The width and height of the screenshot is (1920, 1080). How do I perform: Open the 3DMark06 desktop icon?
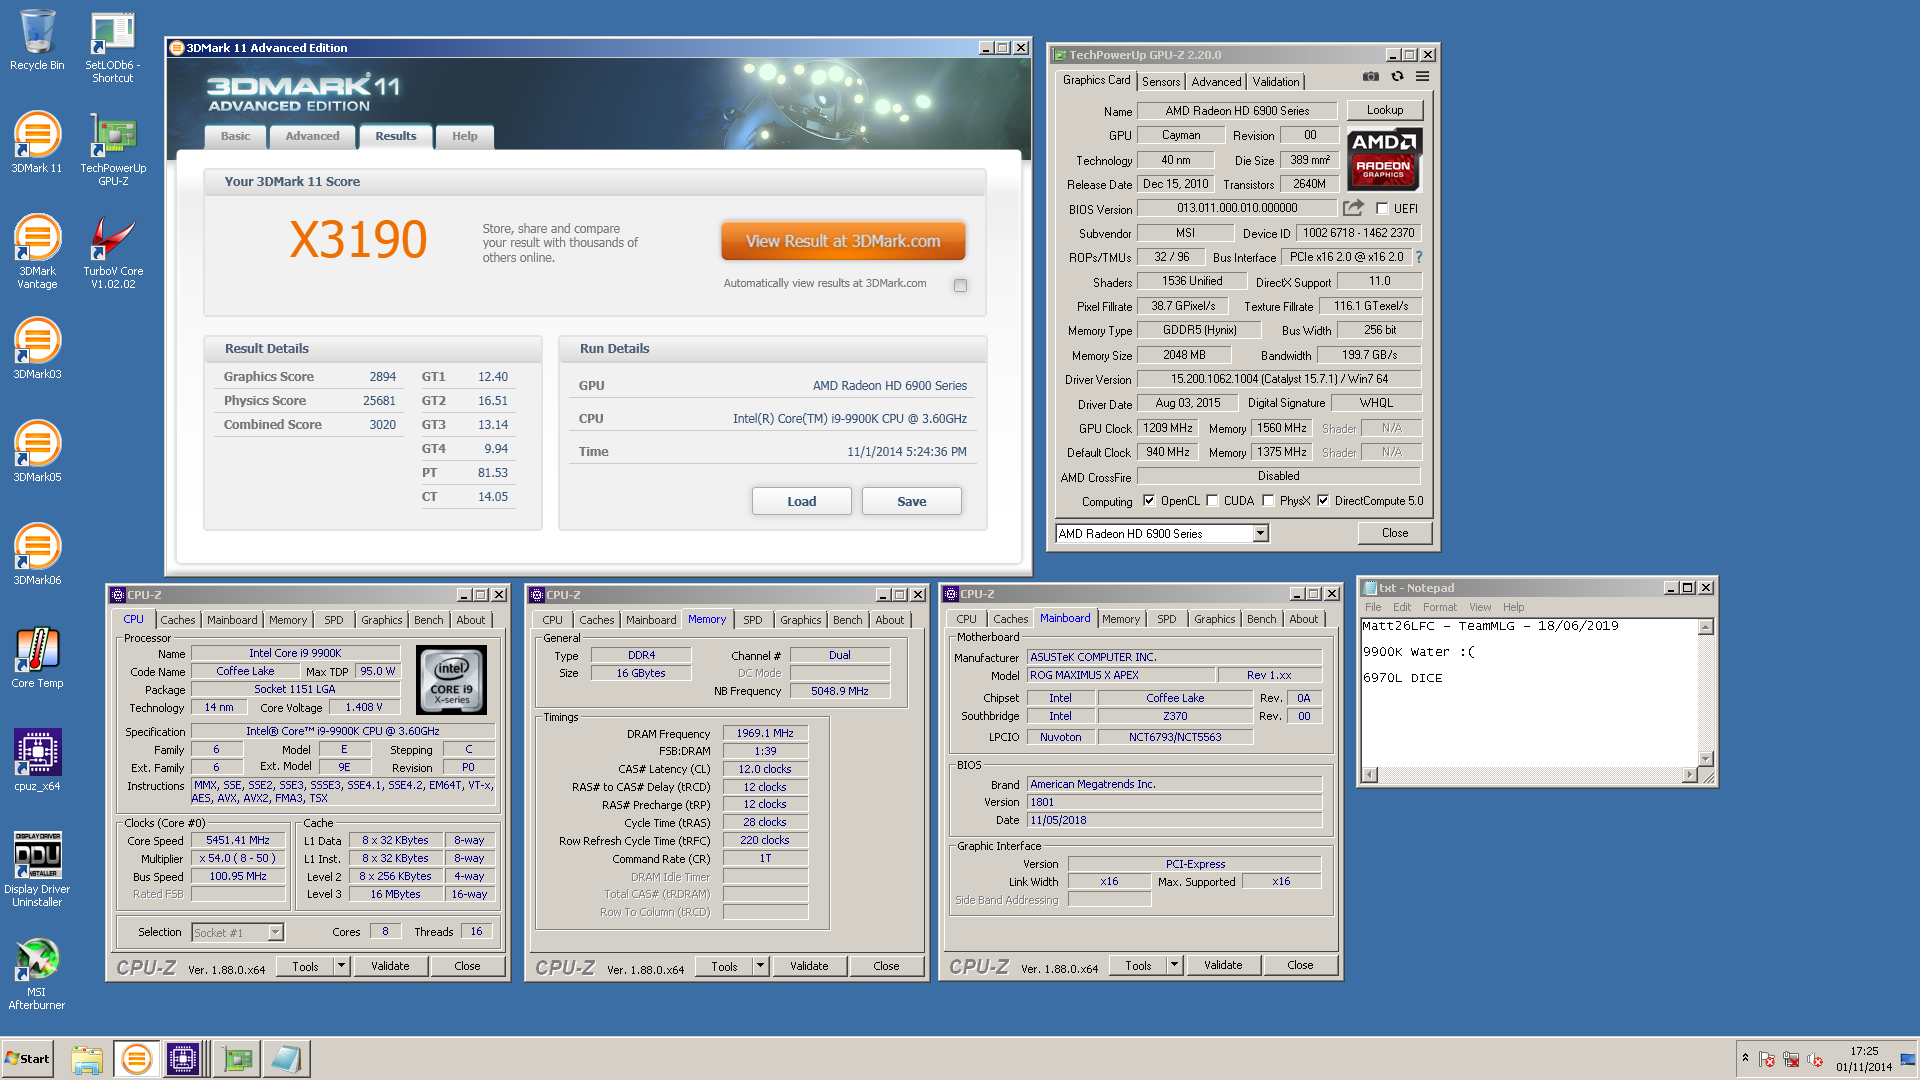point(37,555)
